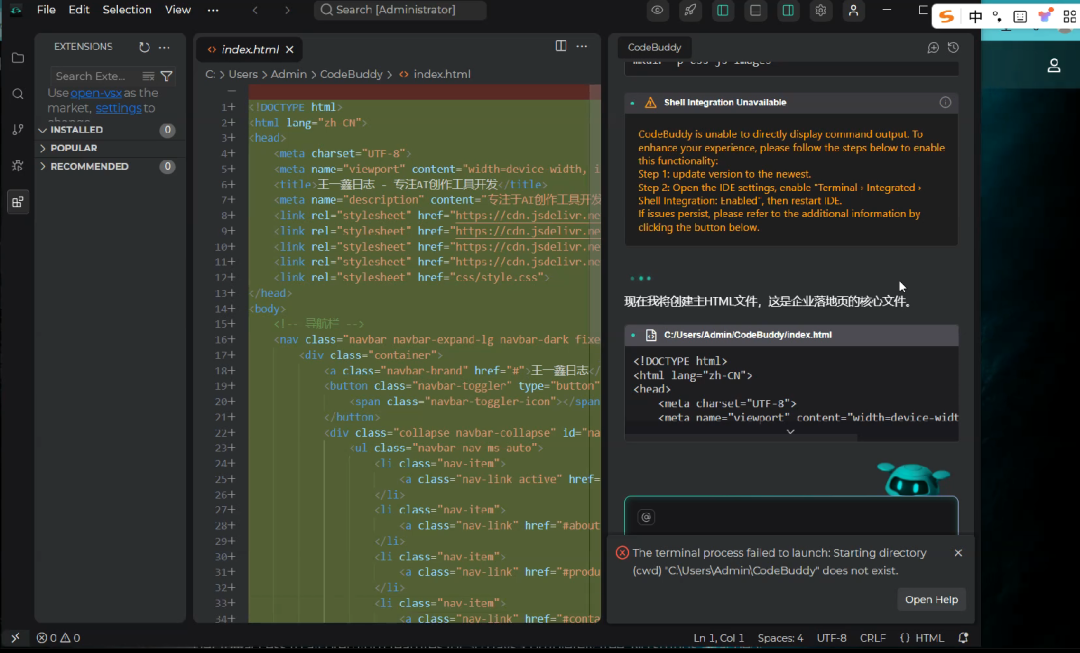1080x653 pixels.
Task: Open the Source Control view icon
Action: [x=18, y=129]
